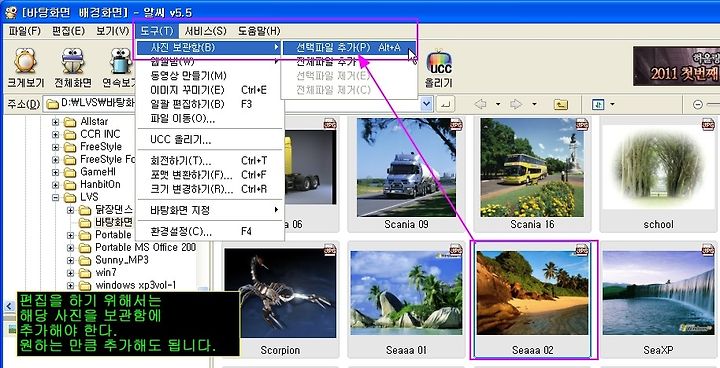Select the Scania 09 thumbnail
Viewport: 720px width, 368px height.
click(406, 175)
